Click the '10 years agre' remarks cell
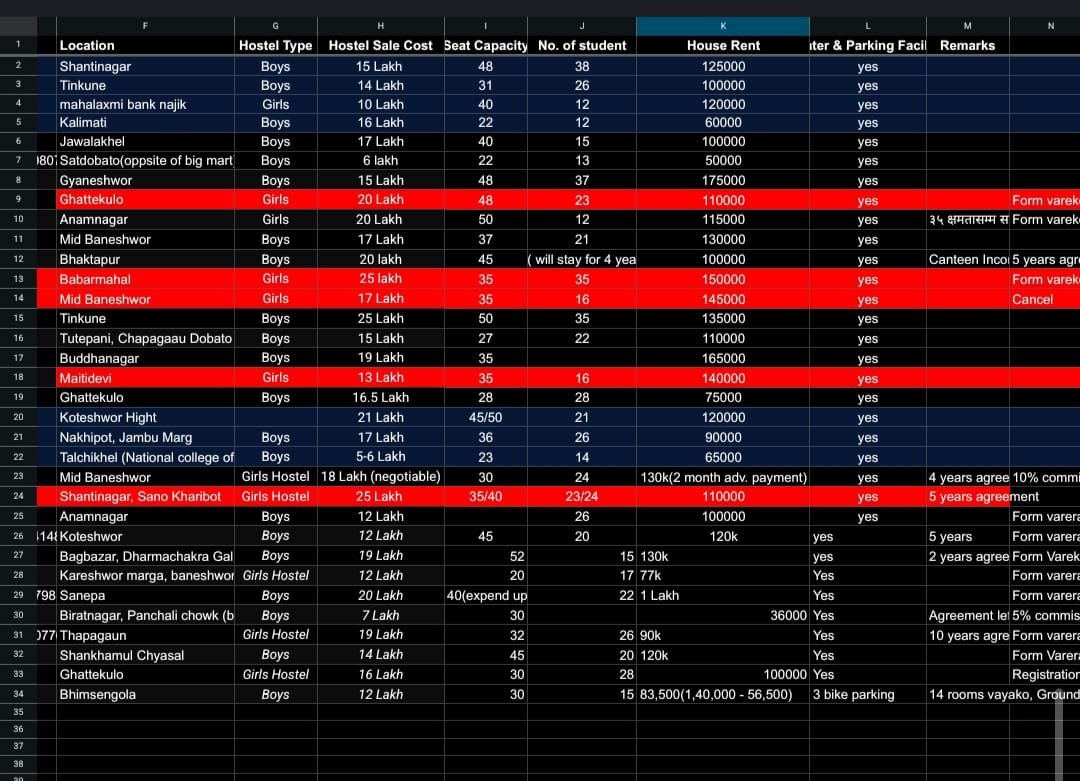This screenshot has height=781, width=1080. [967, 635]
